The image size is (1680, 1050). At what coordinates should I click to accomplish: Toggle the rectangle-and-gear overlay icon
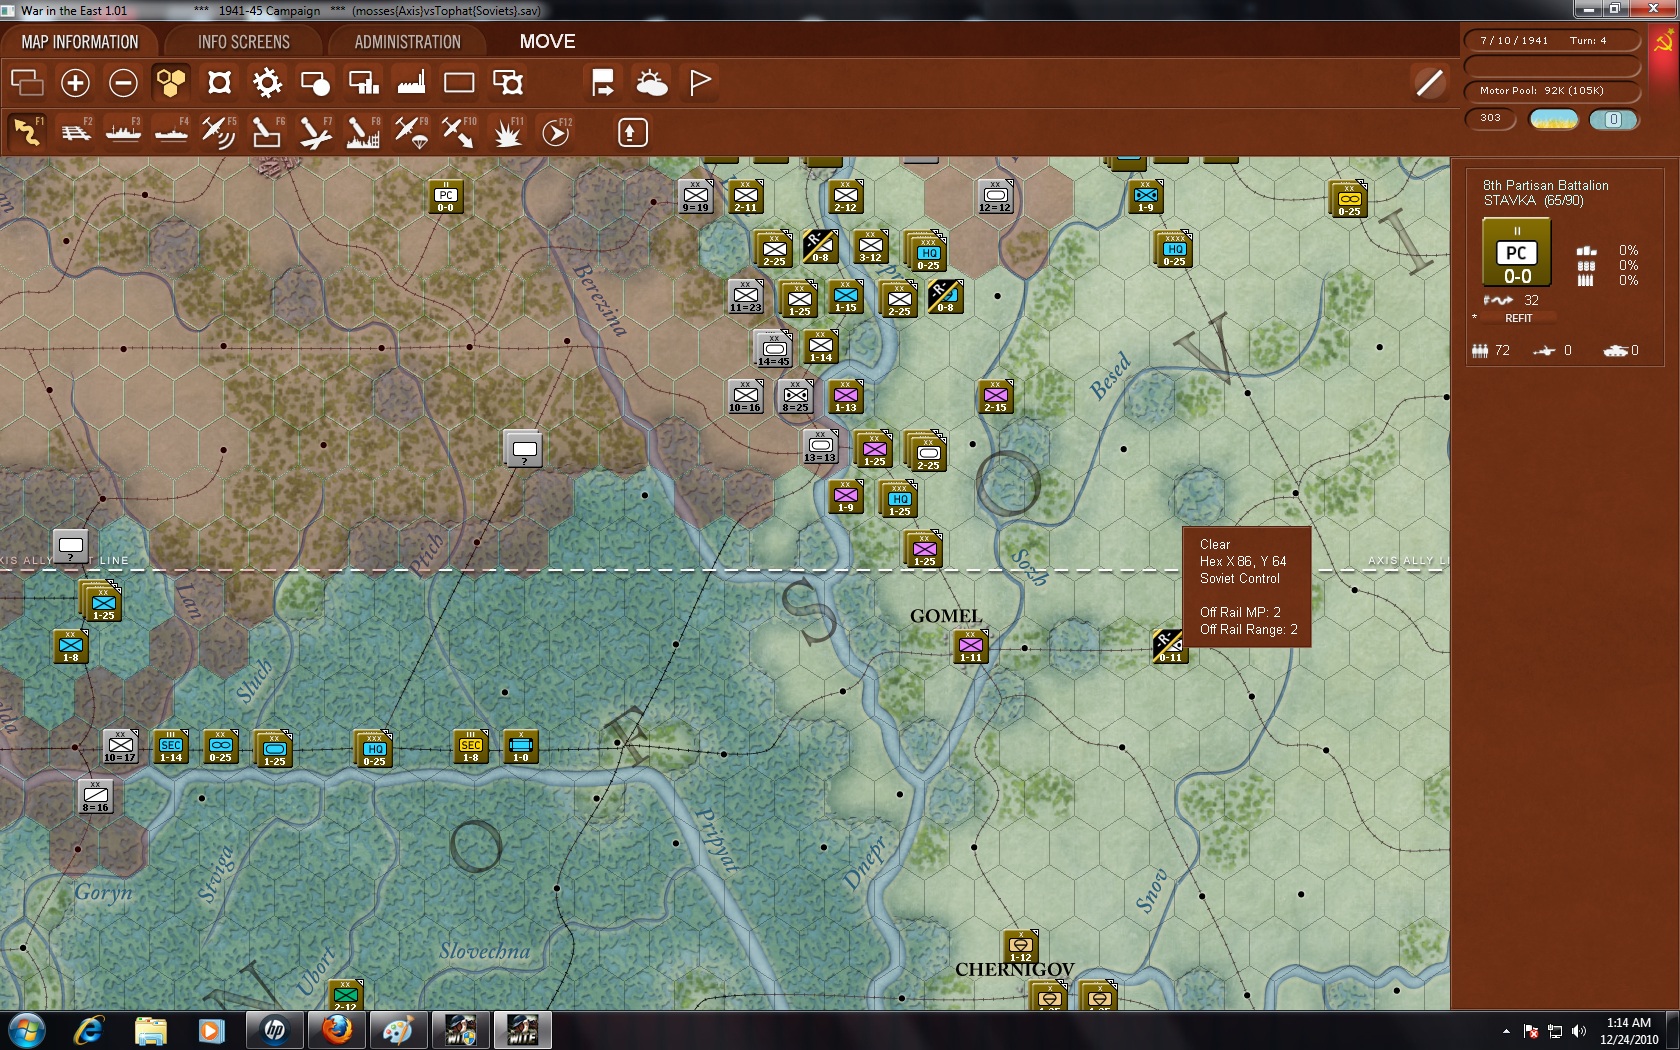point(507,82)
